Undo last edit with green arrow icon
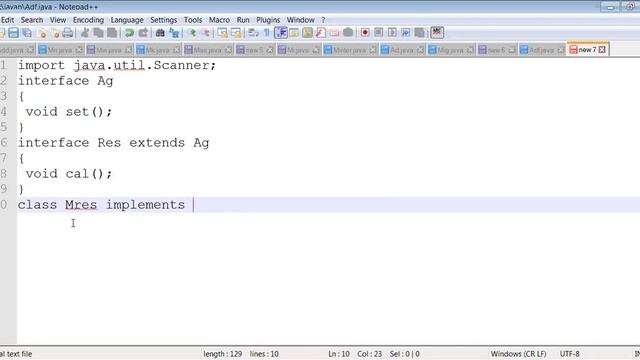Viewport: 640px width, 360px height. tap(129, 33)
